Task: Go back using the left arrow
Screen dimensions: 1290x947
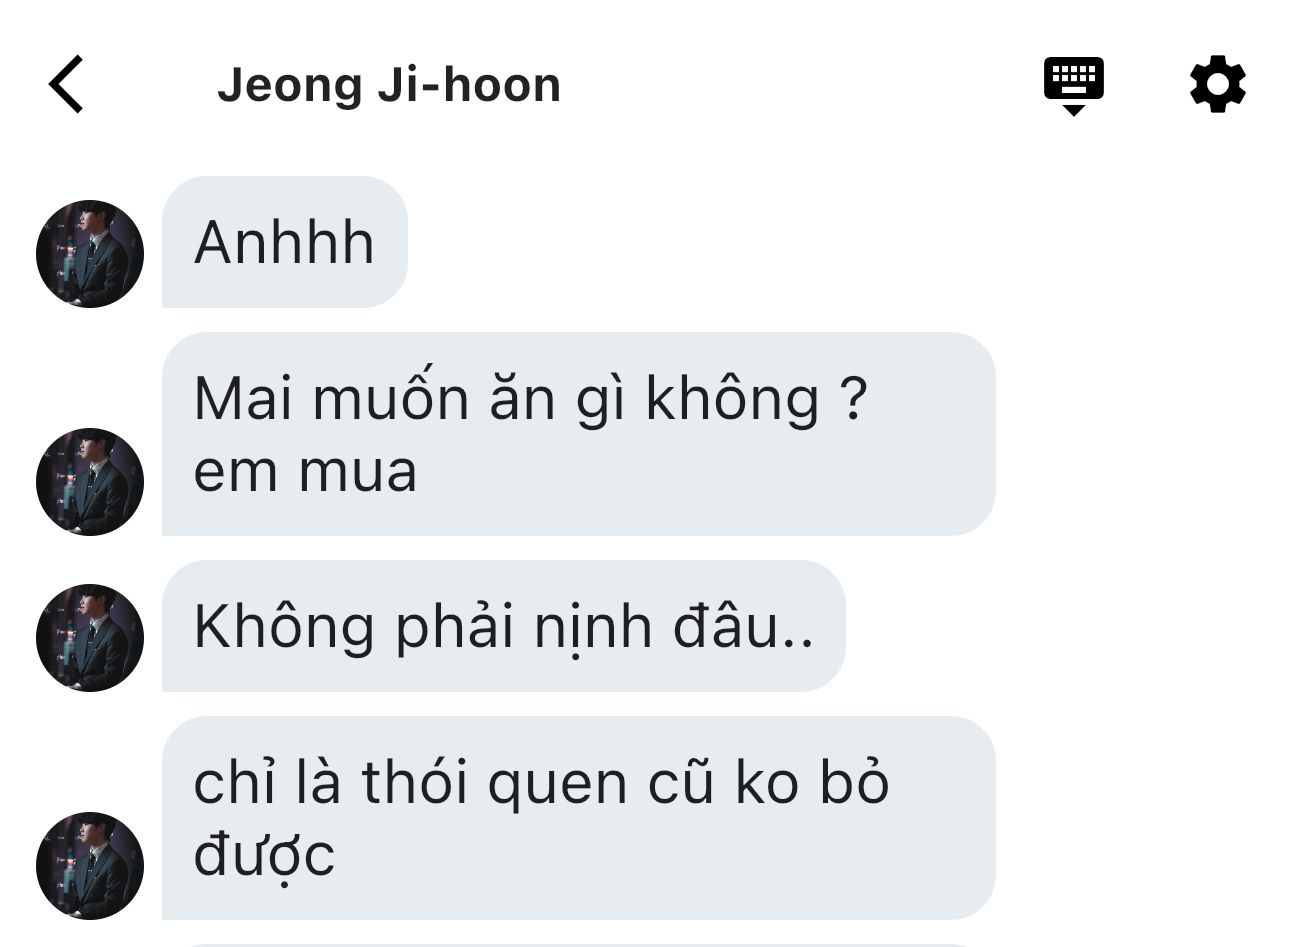Action: [x=66, y=84]
